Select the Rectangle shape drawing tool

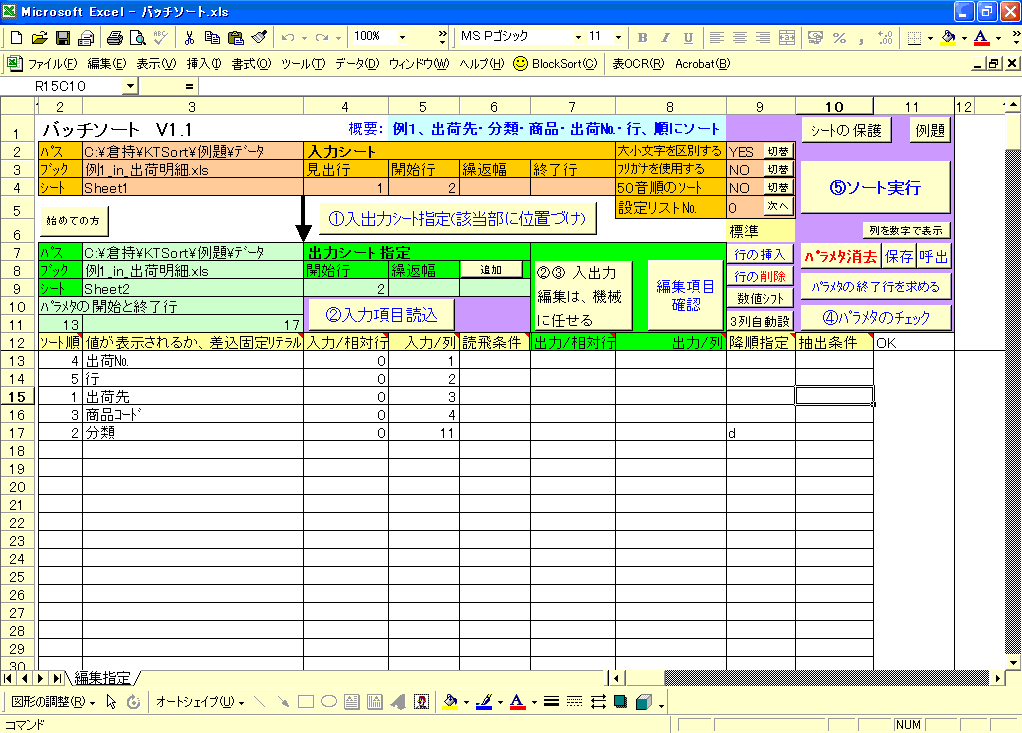click(306, 702)
